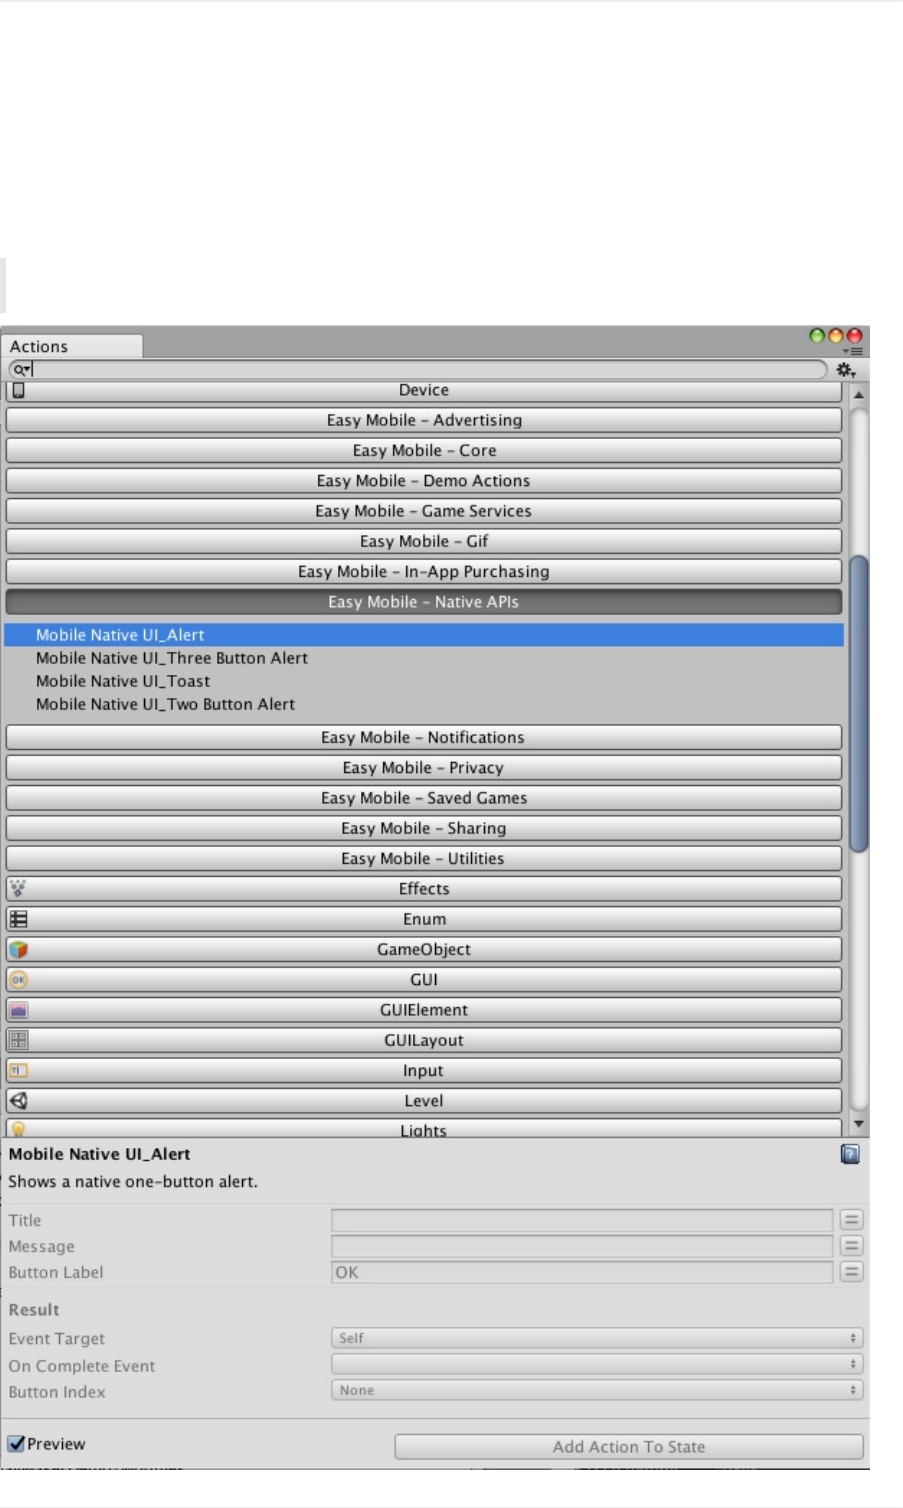Click the GUIElement picture icon
Screen dimensions: 903x1508
point(18,1010)
